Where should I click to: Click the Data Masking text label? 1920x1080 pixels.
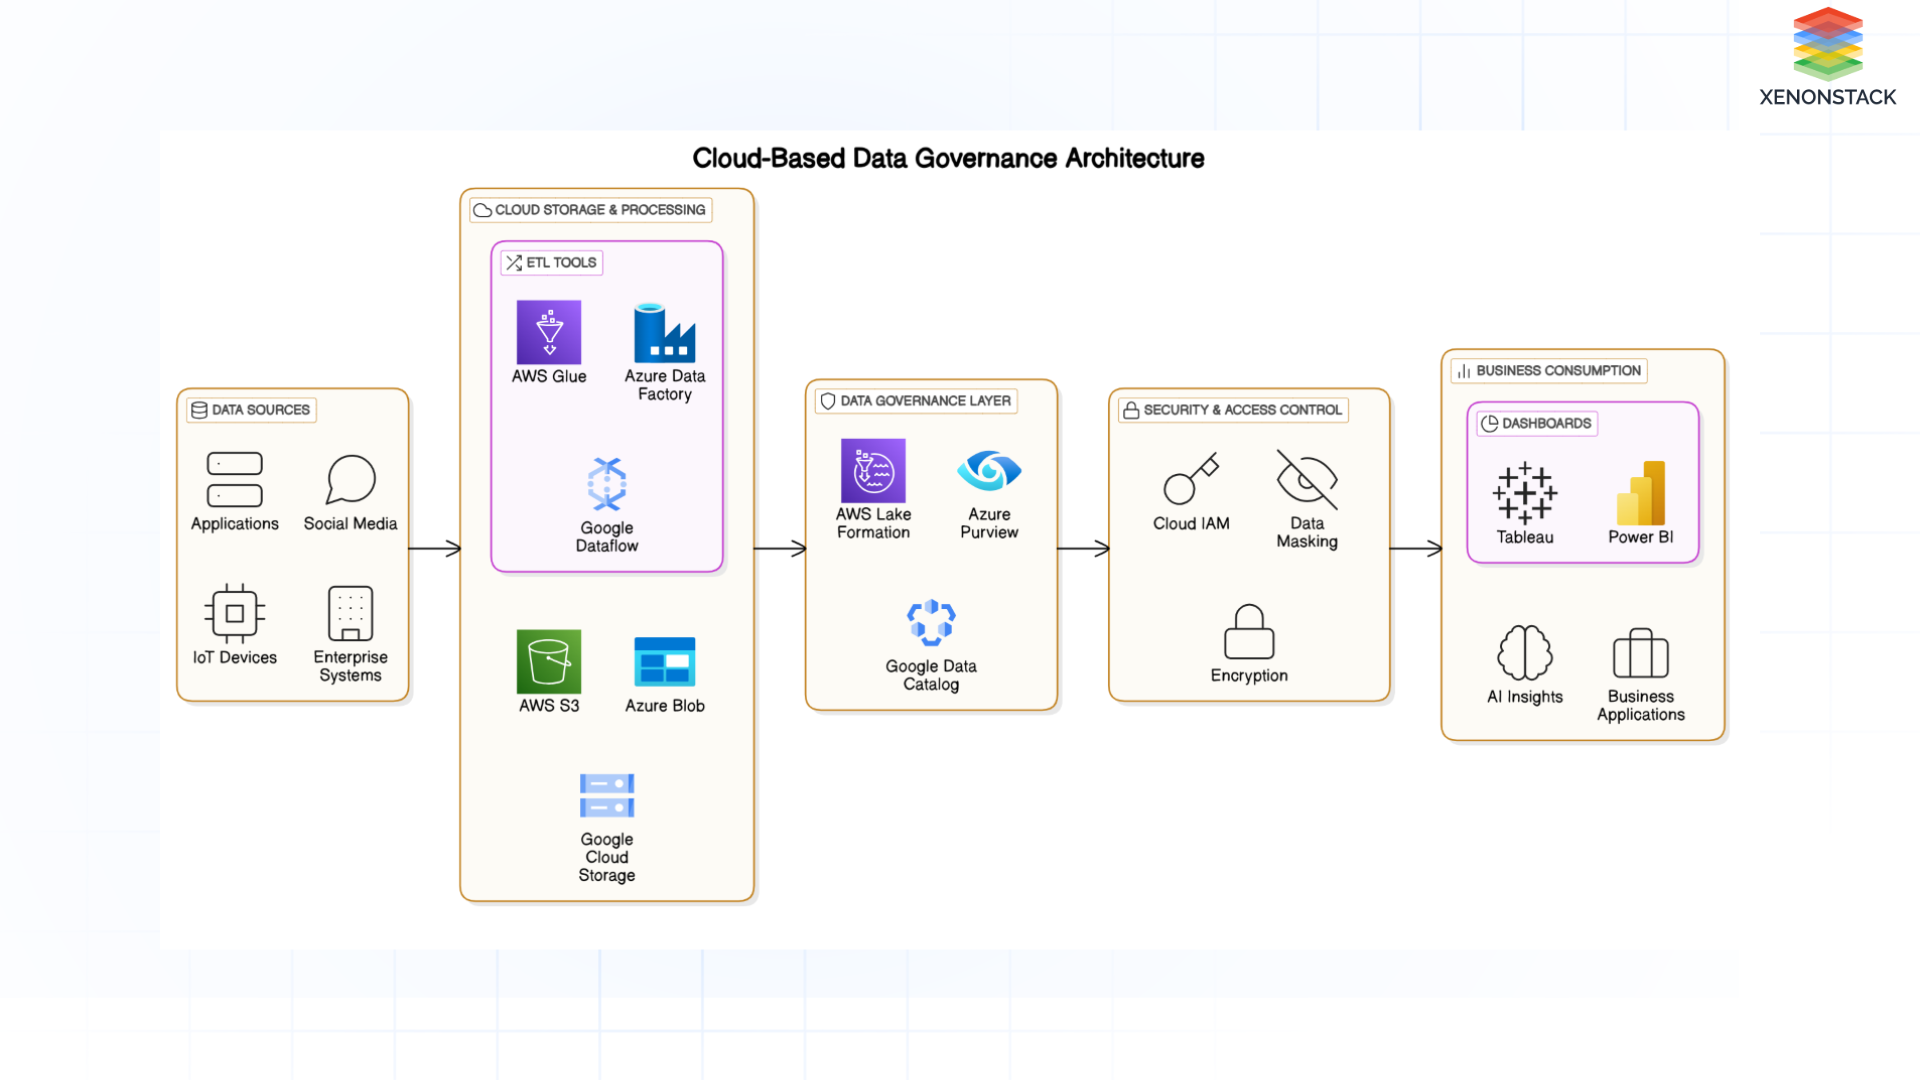pyautogui.click(x=1306, y=532)
